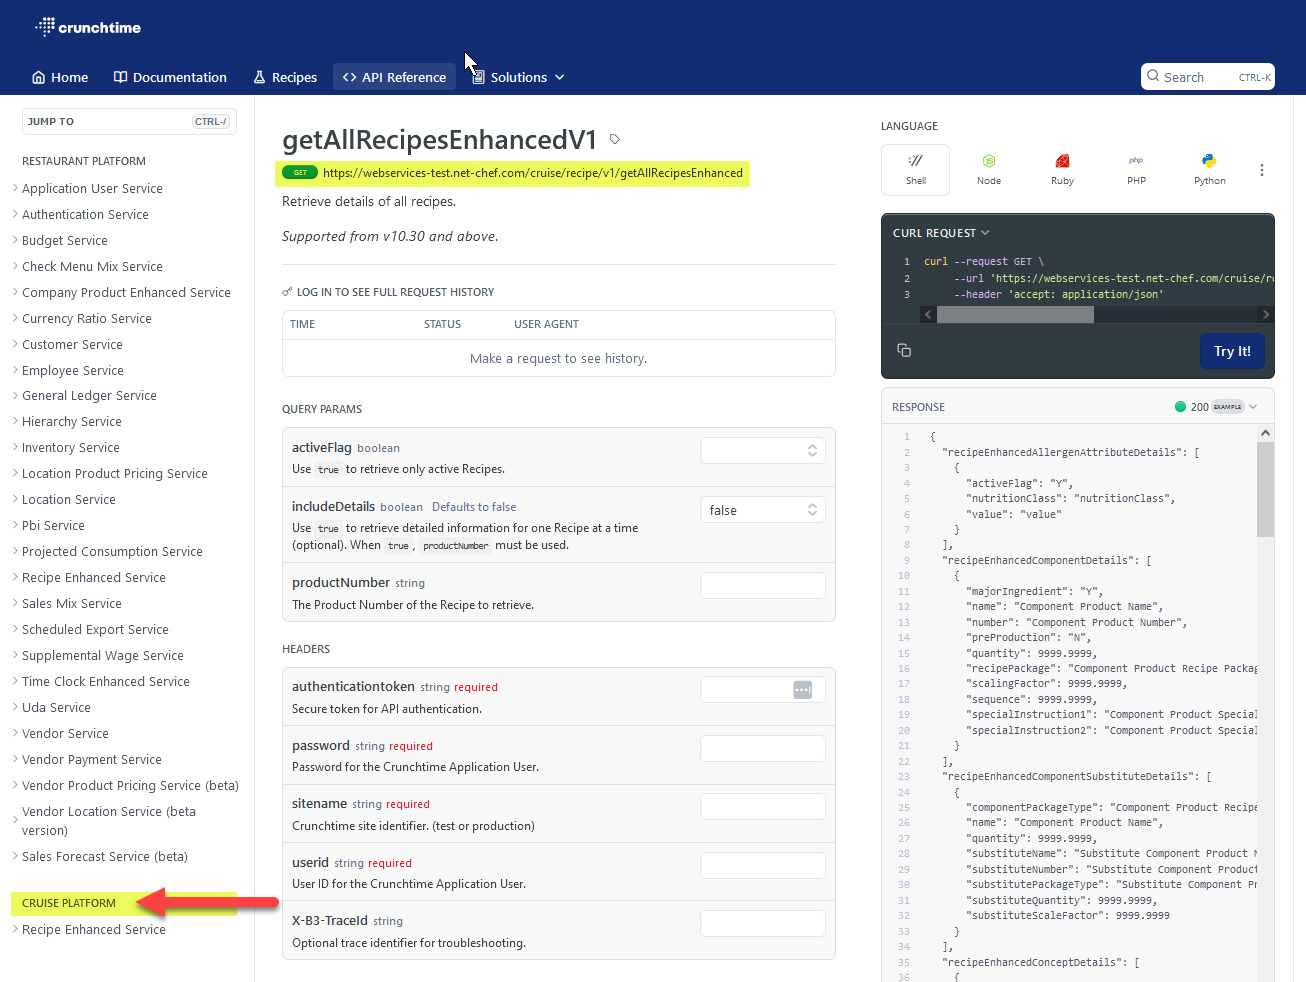Expand Authentication Service section
The image size is (1306, 982).
pos(85,214)
